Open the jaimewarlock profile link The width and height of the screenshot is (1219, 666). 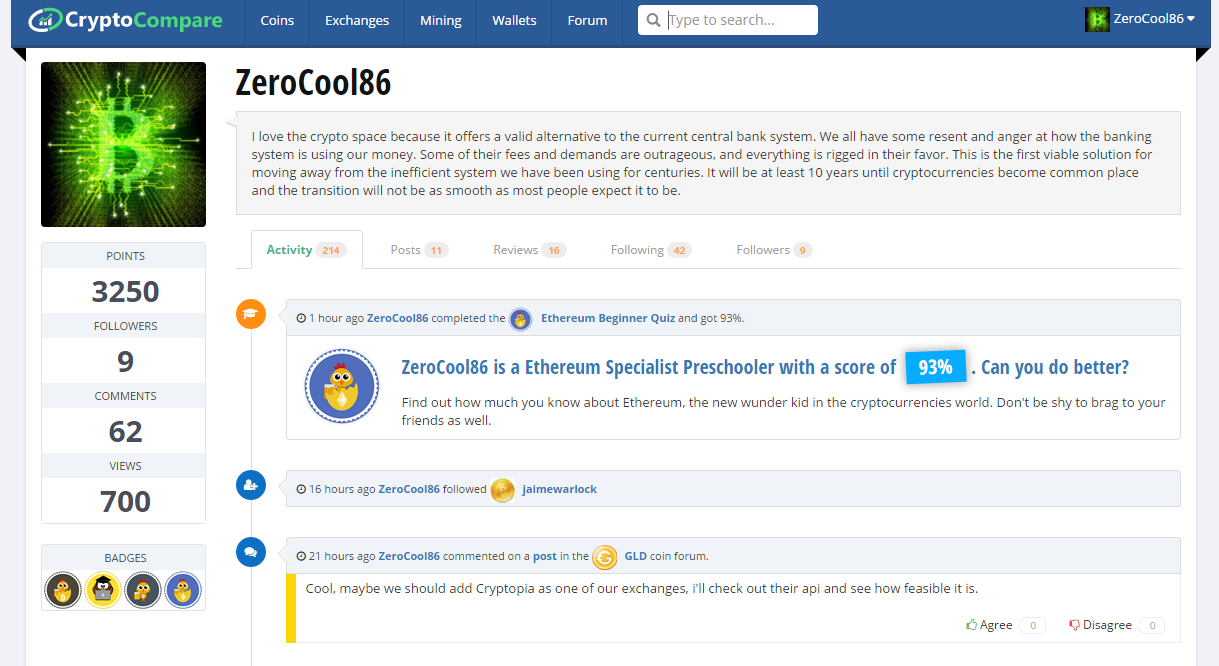(x=559, y=489)
